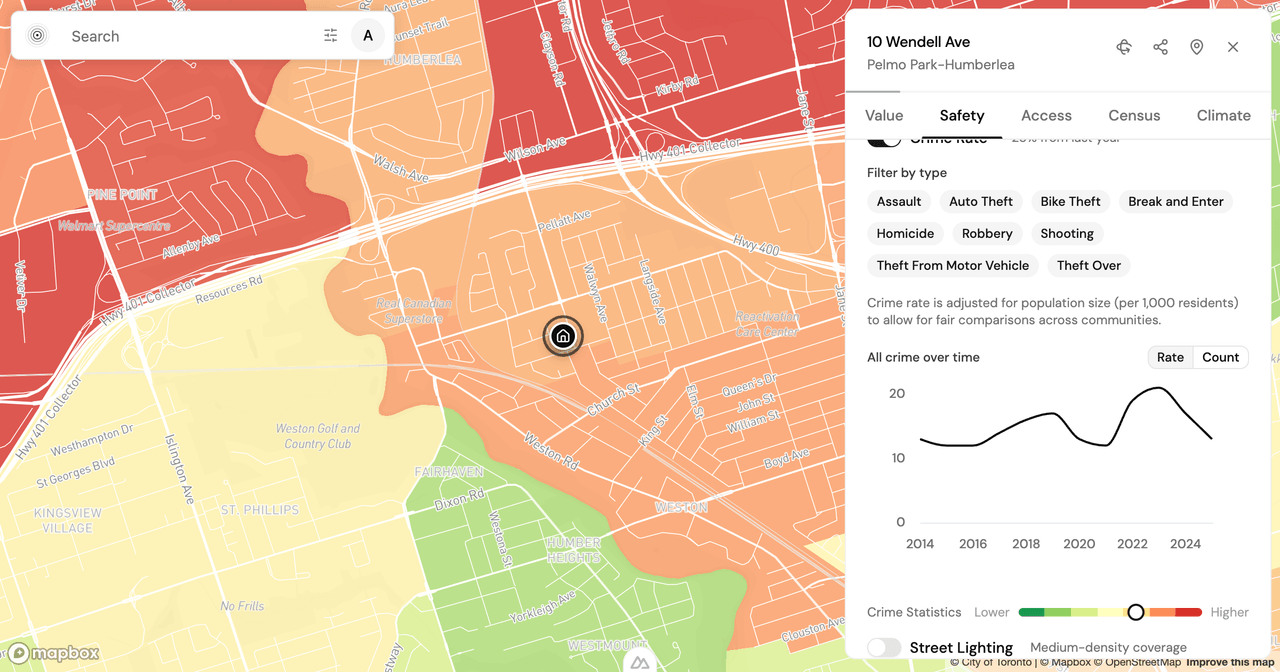1280x672 pixels.
Task: Open the Climate tab
Action: coord(1224,115)
